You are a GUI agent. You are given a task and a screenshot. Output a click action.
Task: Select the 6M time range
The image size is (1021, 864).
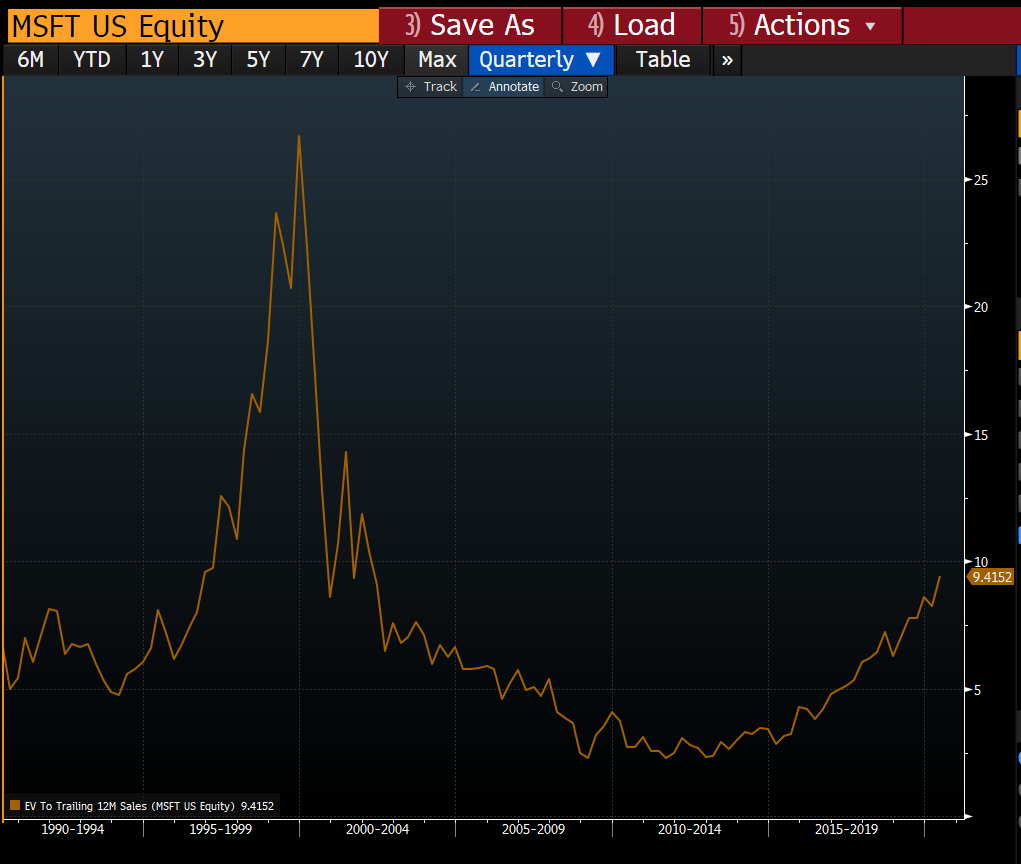point(31,60)
